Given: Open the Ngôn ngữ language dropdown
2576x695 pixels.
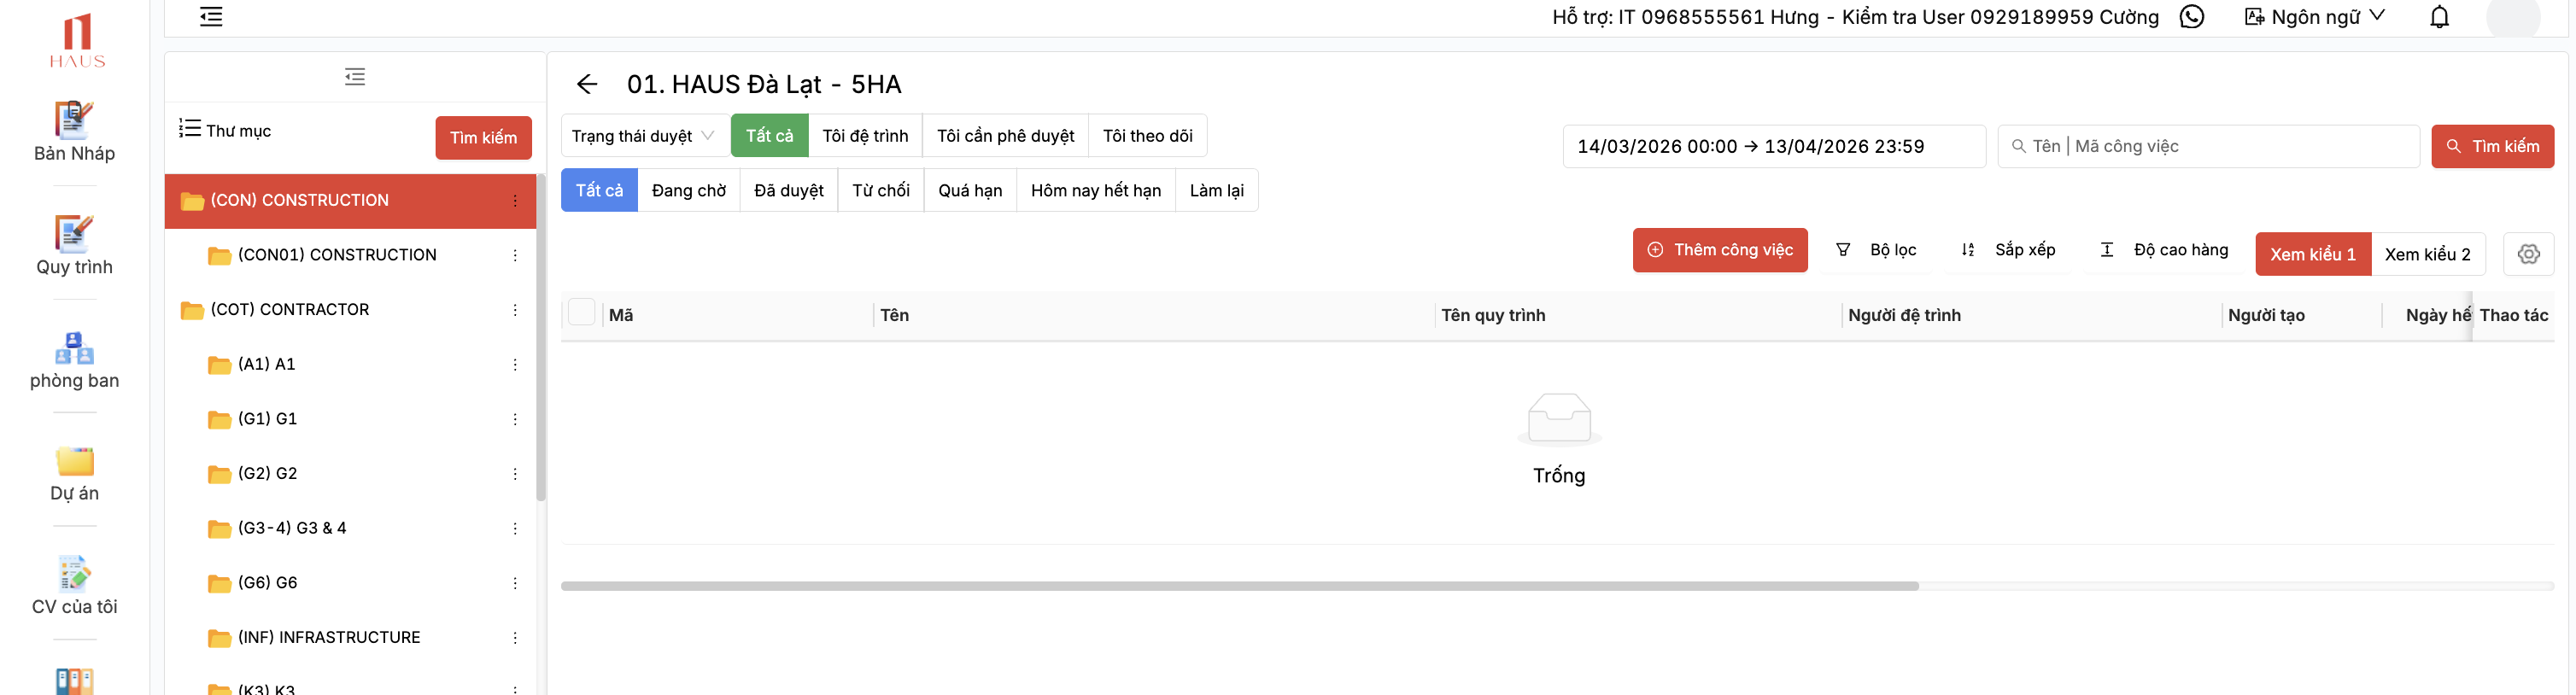Looking at the screenshot, I should click(x=2315, y=17).
